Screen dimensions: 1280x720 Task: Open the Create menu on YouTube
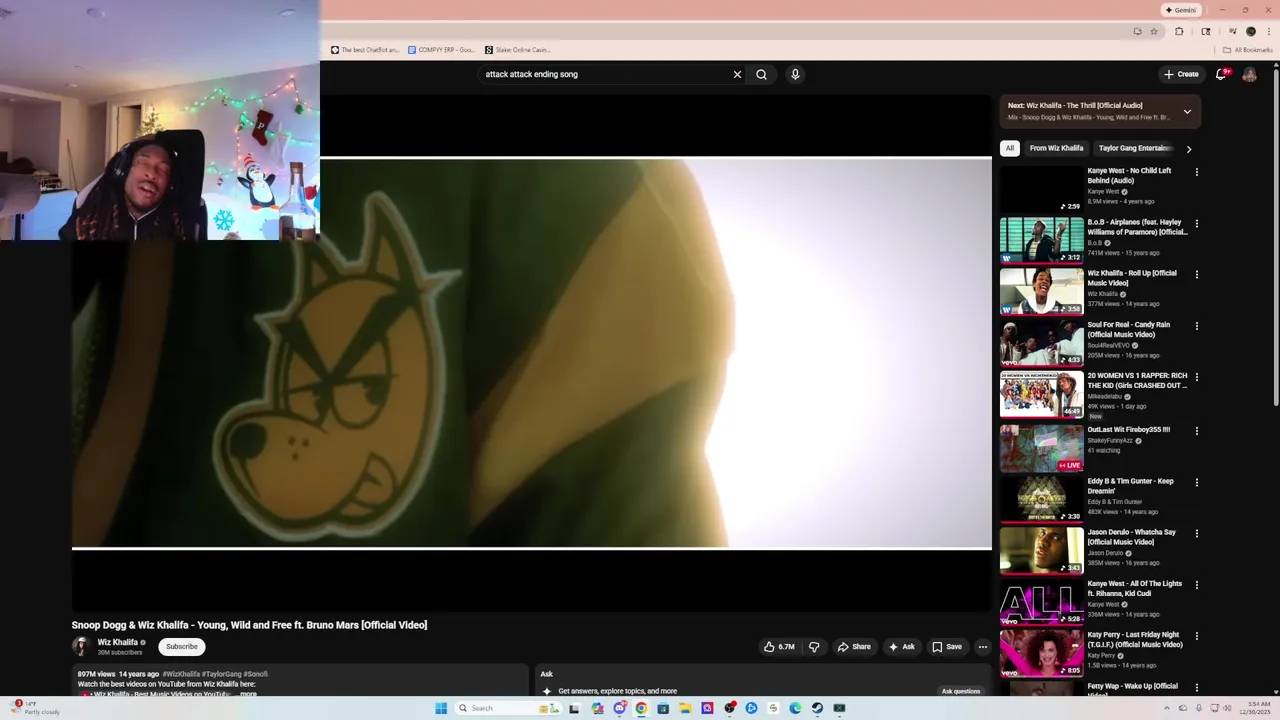[x=1180, y=74]
